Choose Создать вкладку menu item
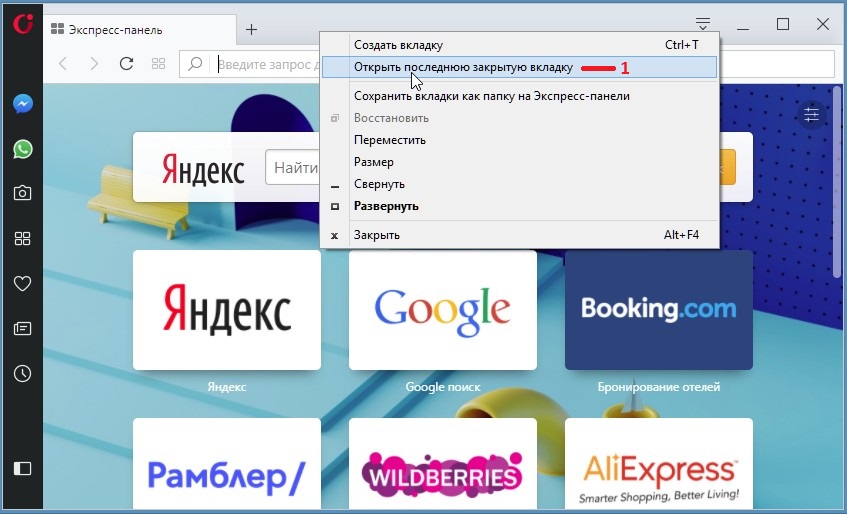The image size is (847, 514). (520, 45)
